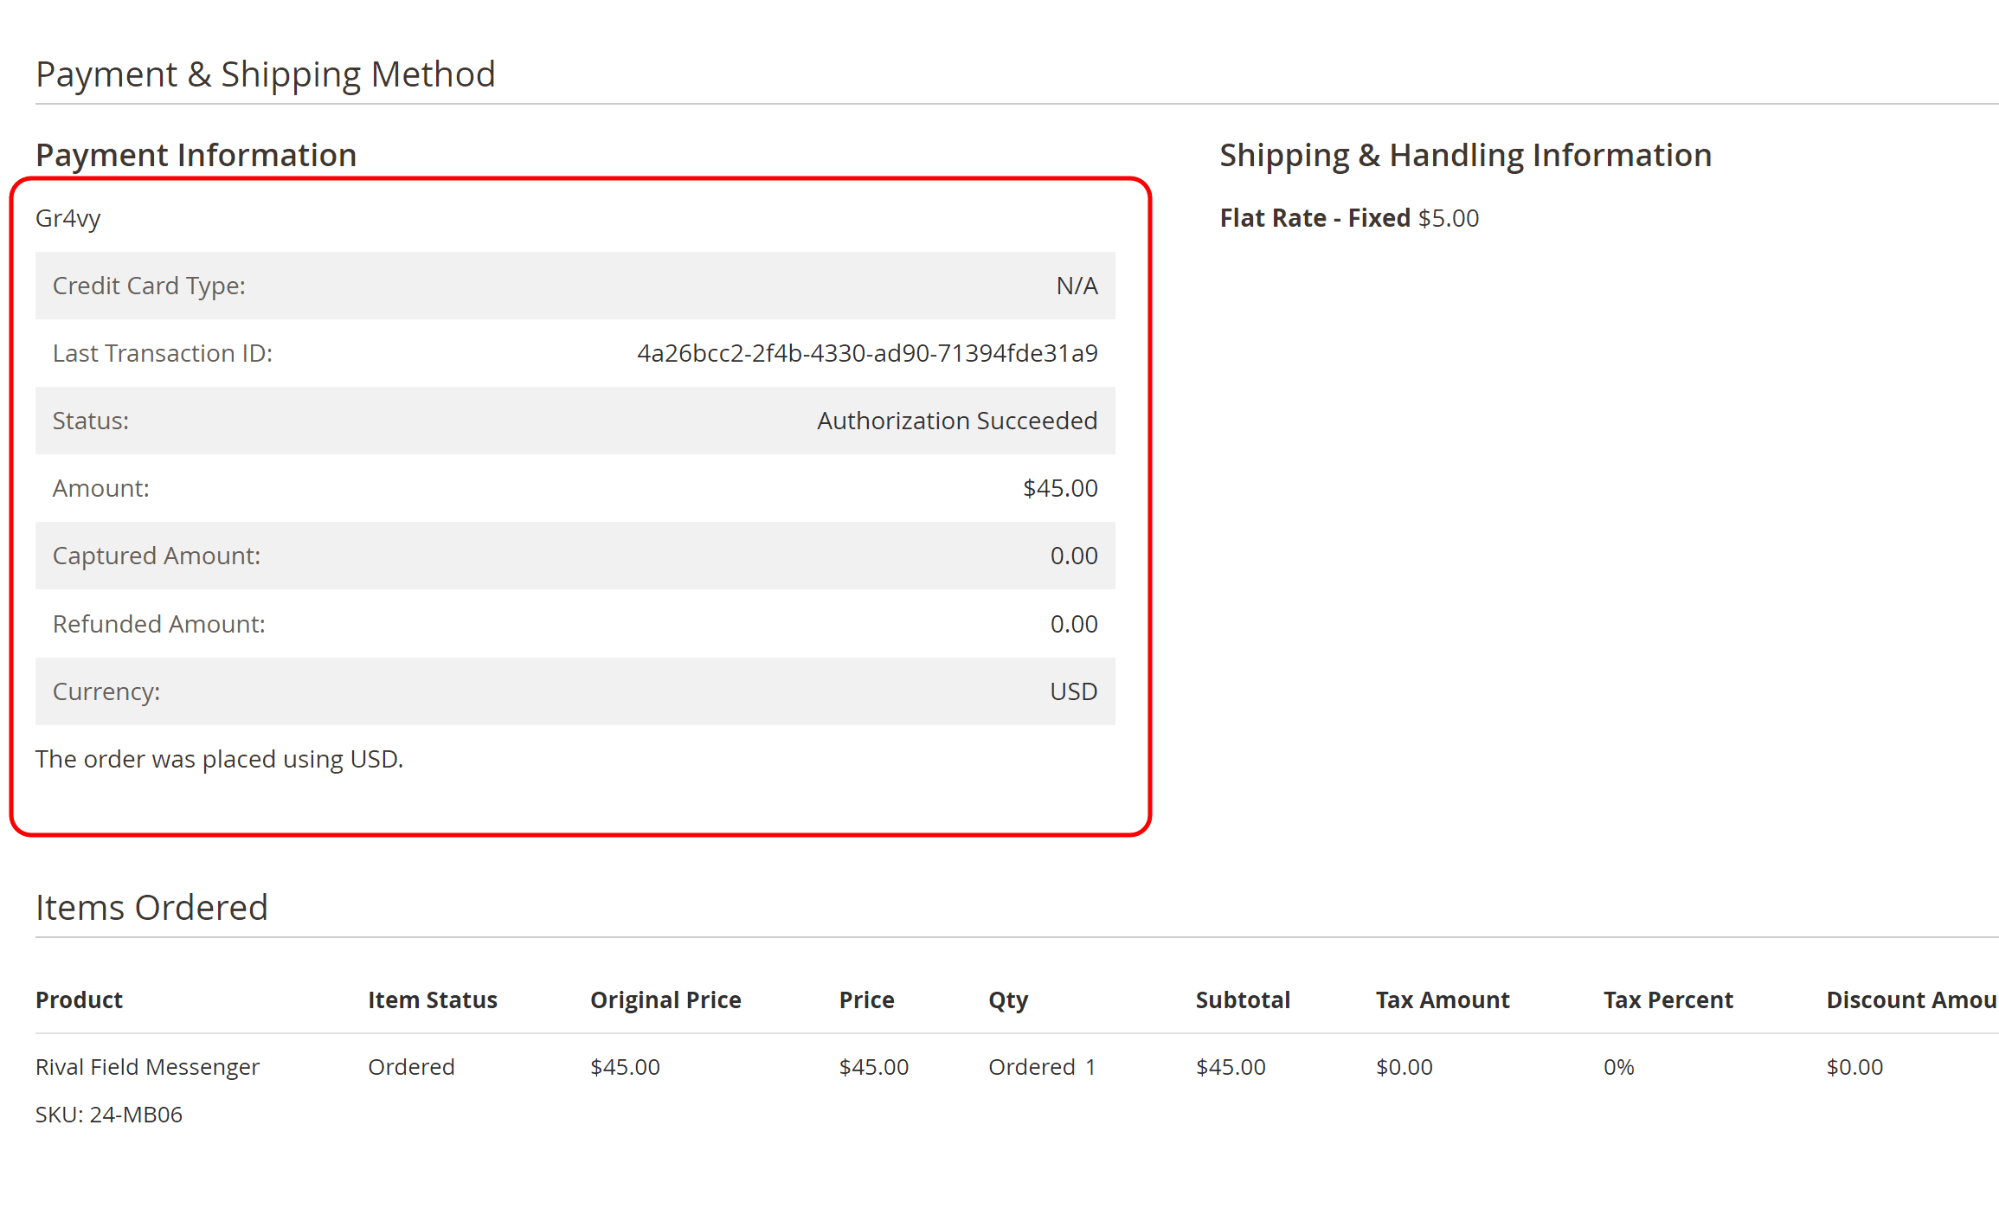Click the Subtotal column header
The image size is (1999, 1222).
tap(1242, 1000)
